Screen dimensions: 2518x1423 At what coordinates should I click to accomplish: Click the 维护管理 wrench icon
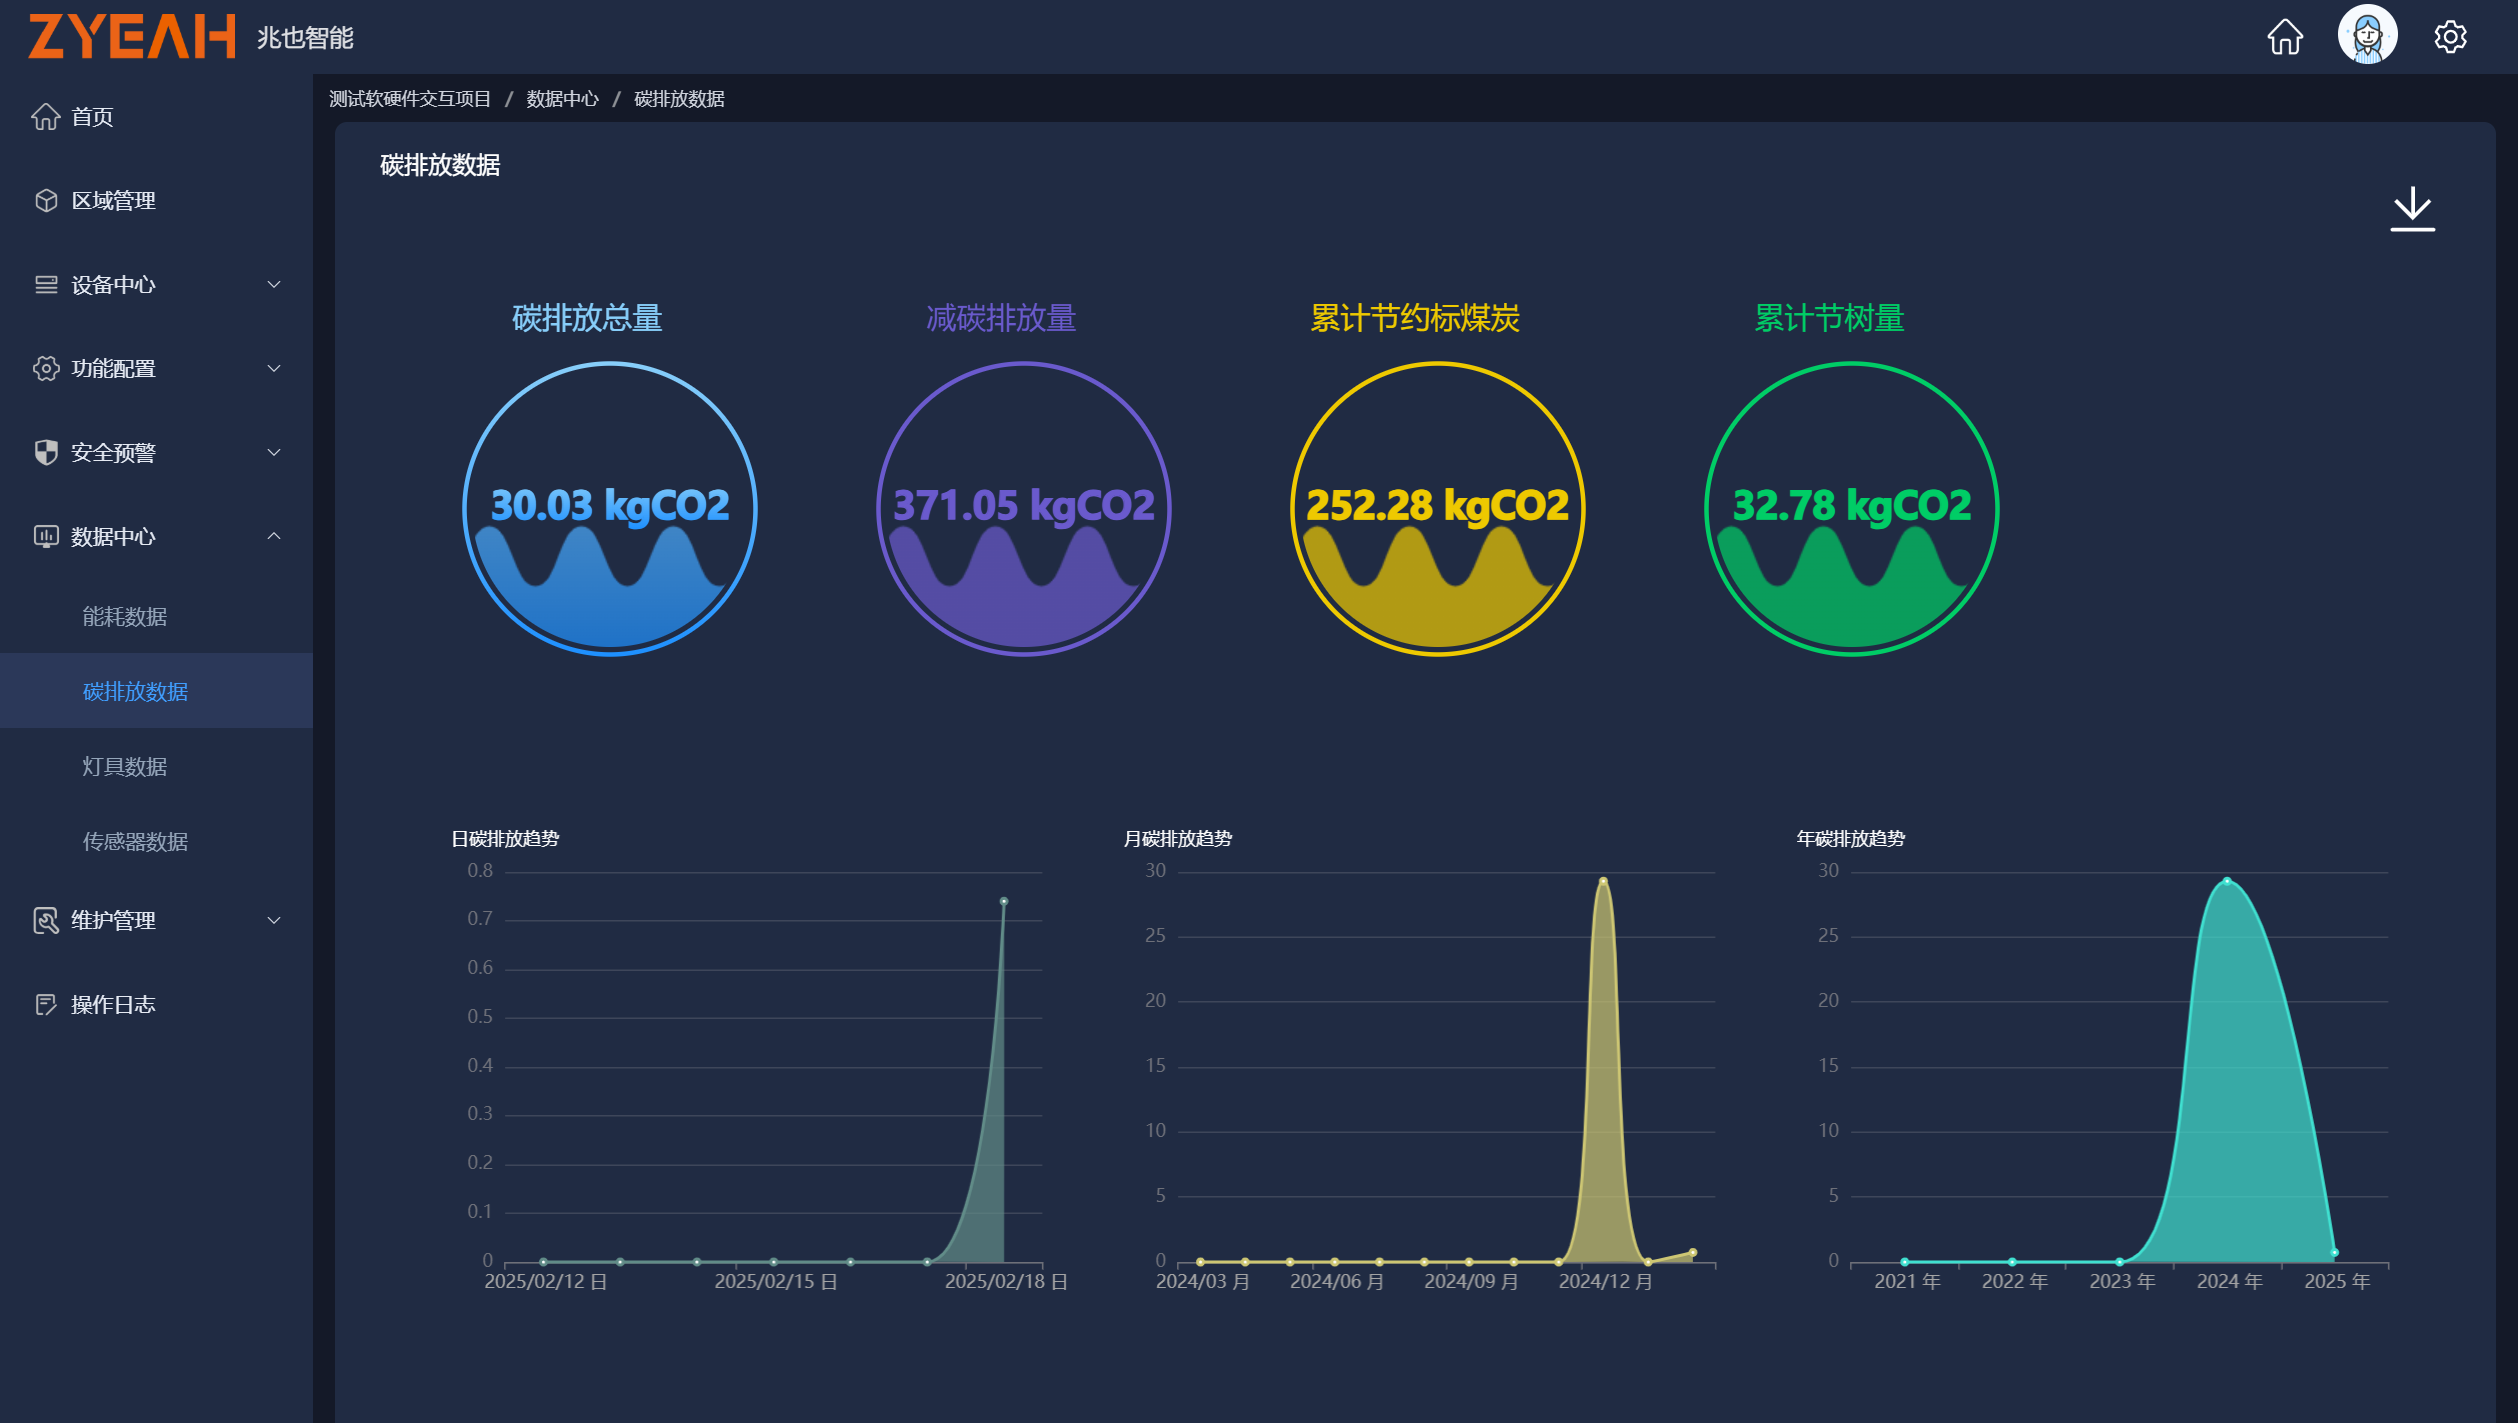(x=46, y=921)
